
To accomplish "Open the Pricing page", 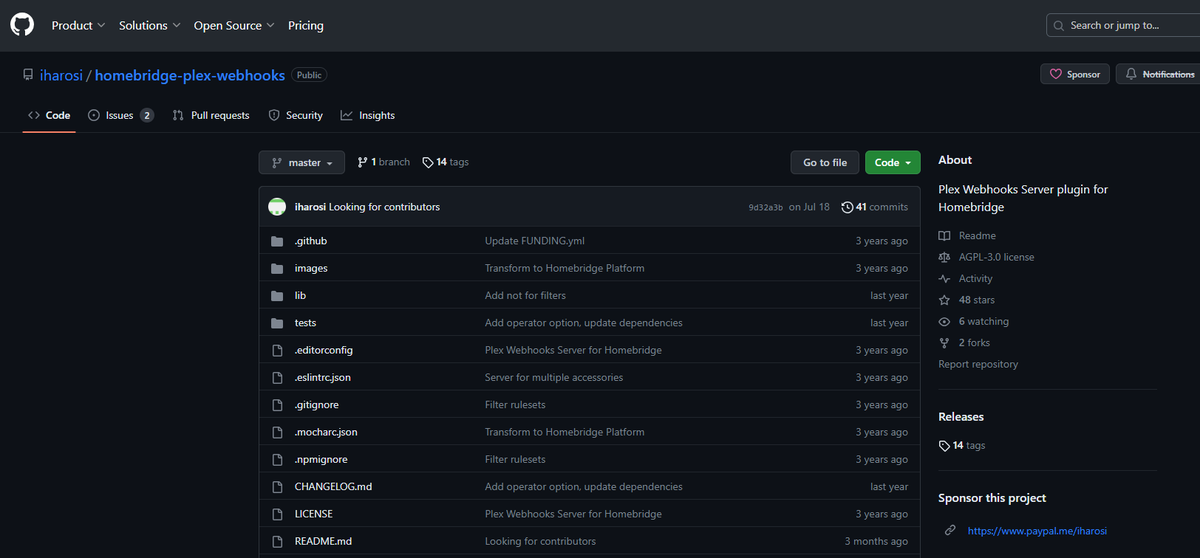I will 306,25.
